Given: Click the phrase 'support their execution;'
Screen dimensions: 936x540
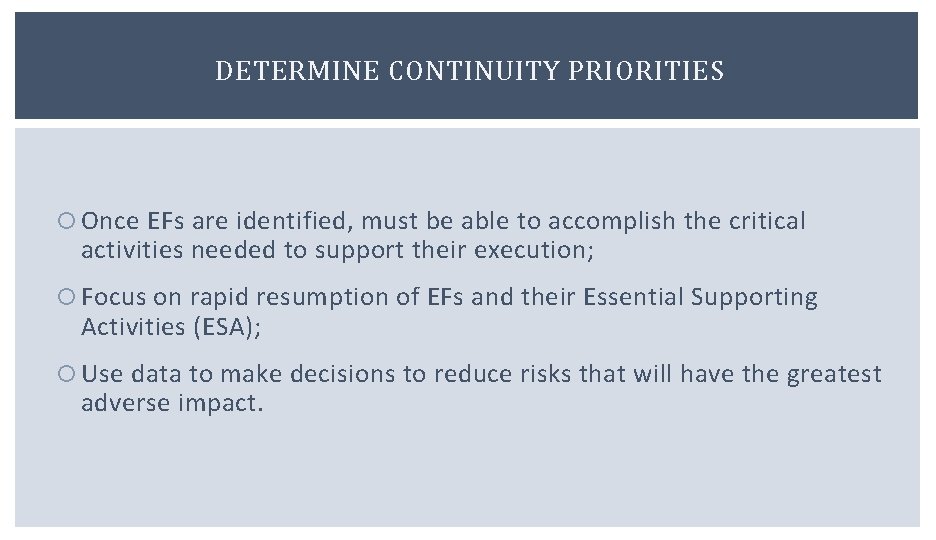Looking at the screenshot, I should point(454,251).
